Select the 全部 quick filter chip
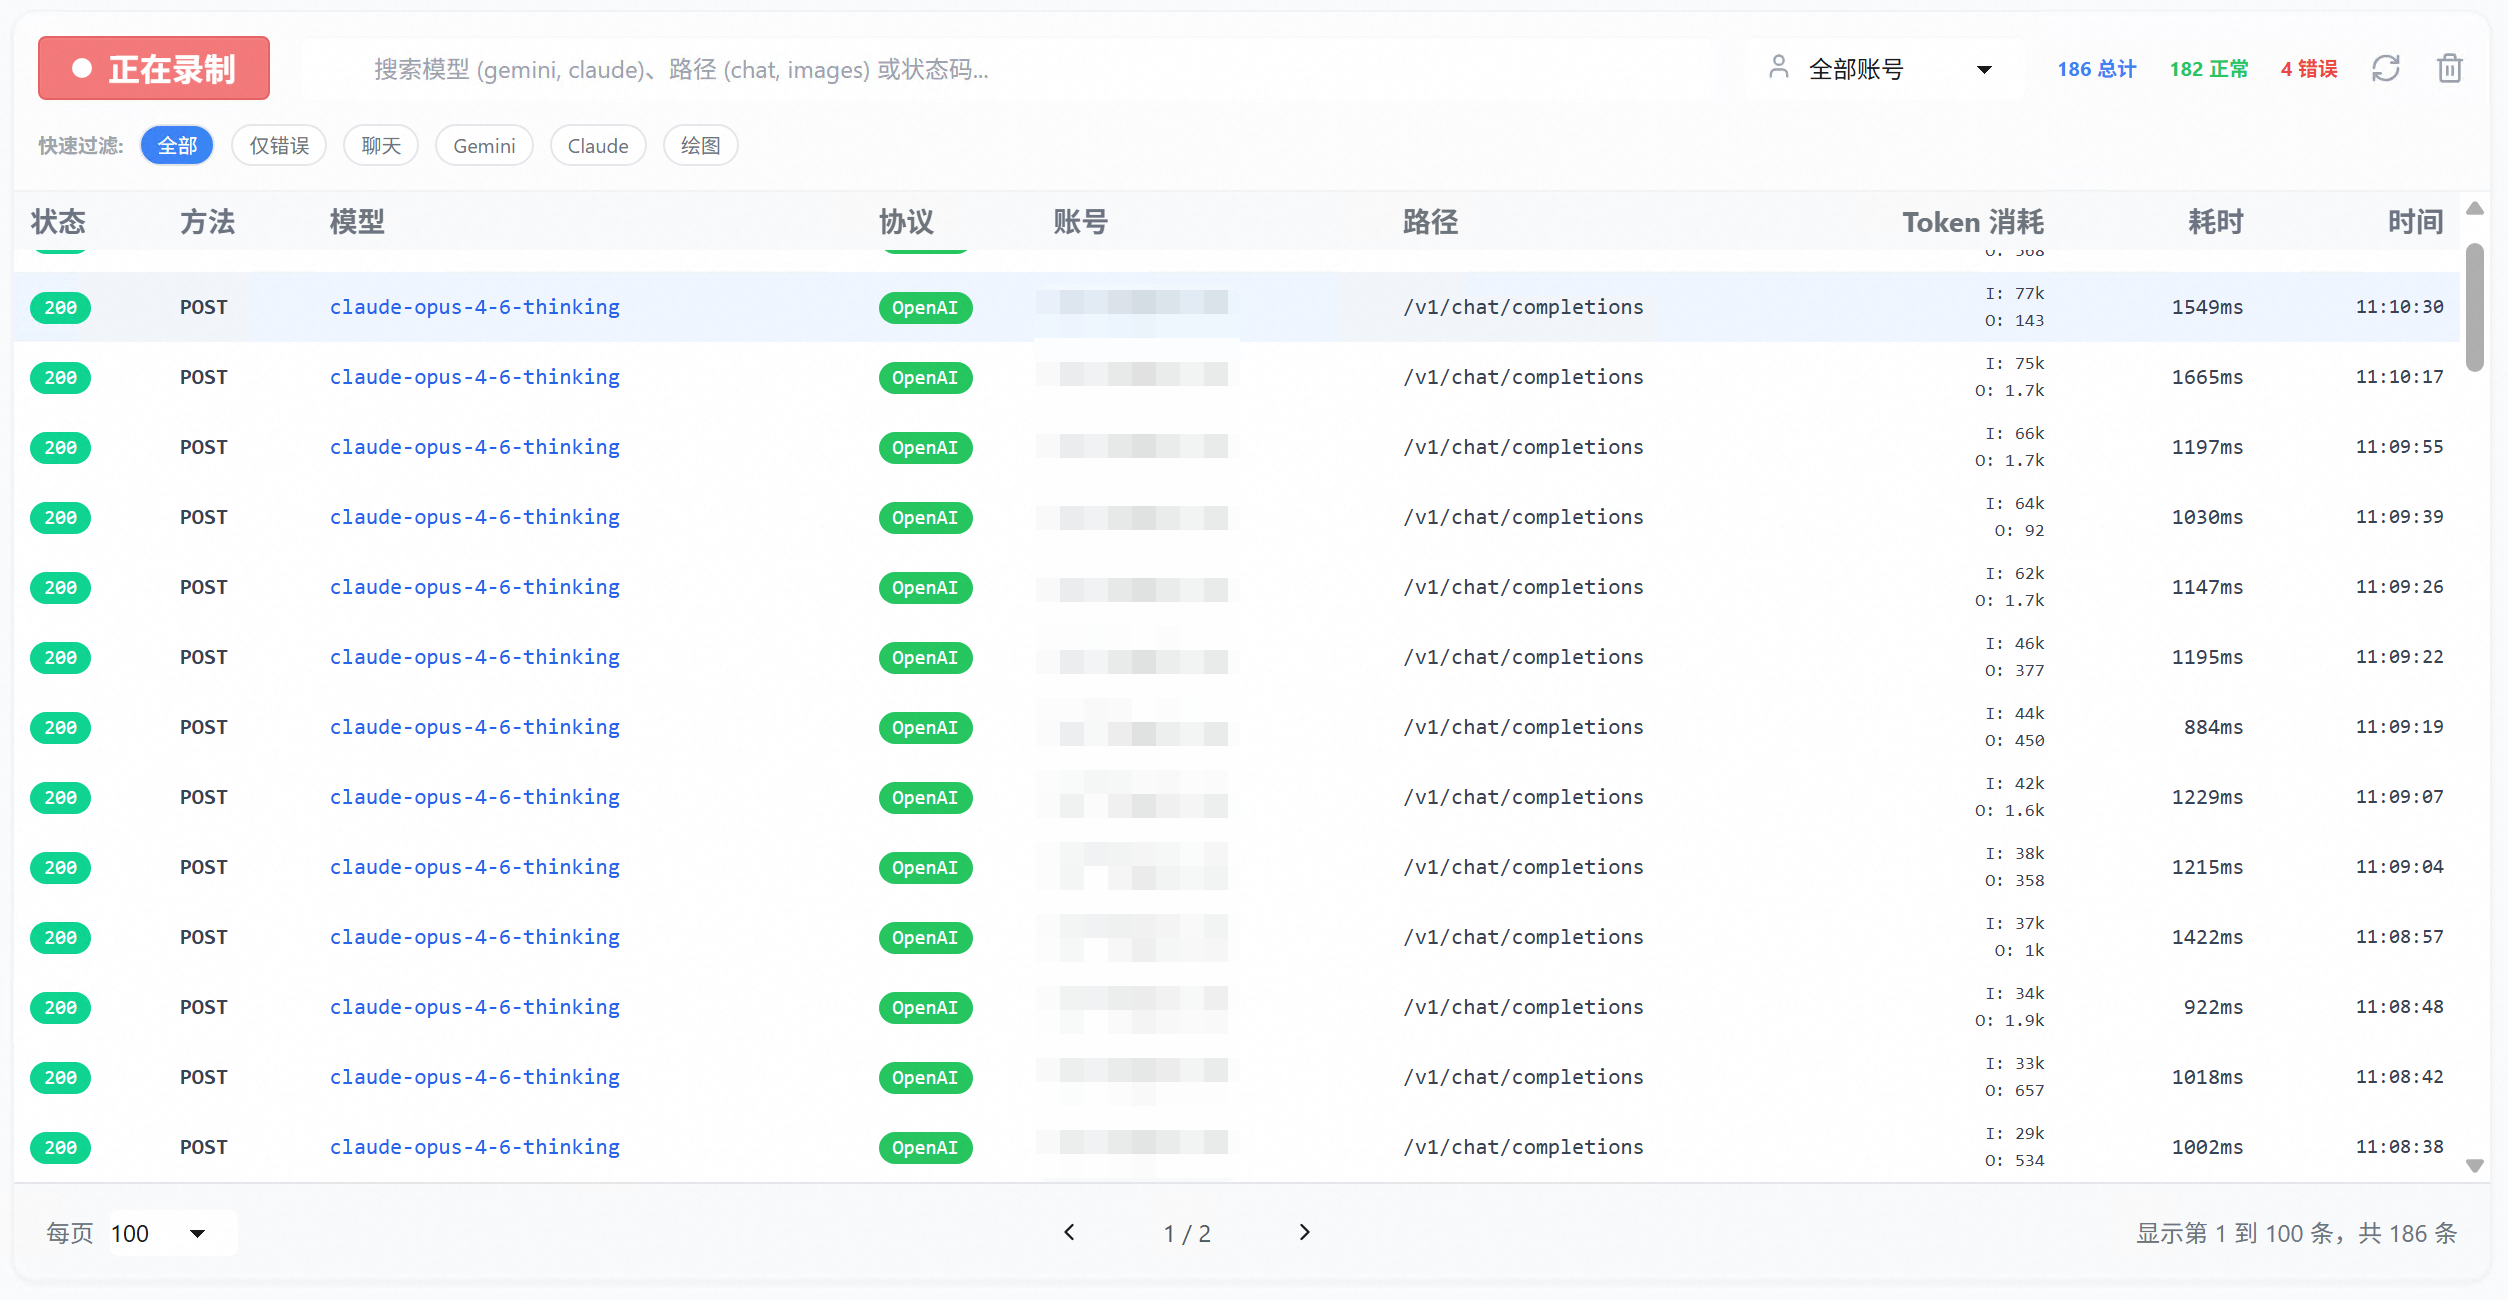The width and height of the screenshot is (2508, 1300). [177, 146]
